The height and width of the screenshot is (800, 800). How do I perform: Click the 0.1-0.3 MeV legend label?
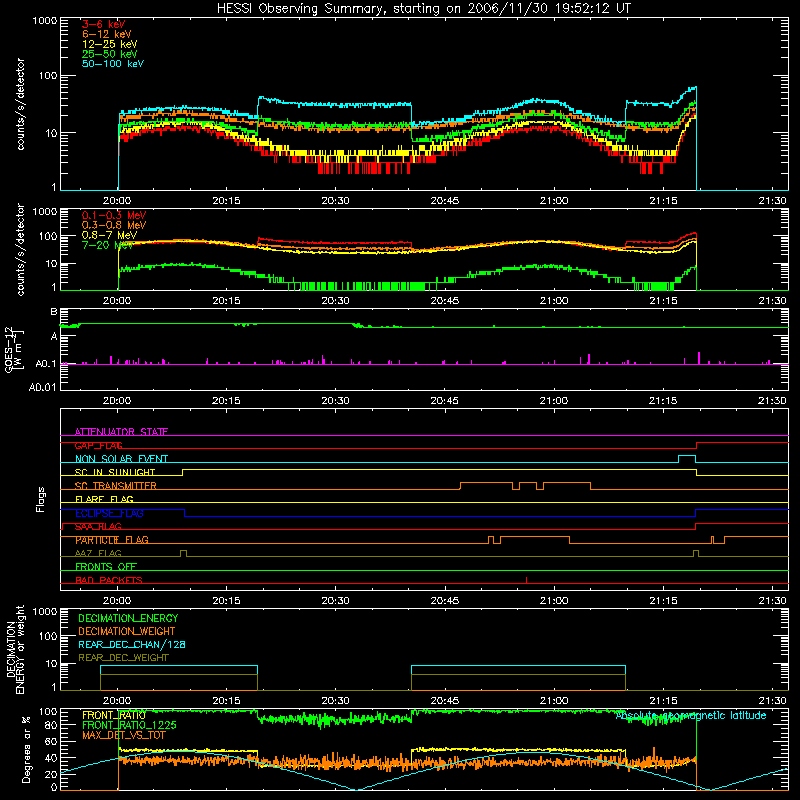(114, 215)
